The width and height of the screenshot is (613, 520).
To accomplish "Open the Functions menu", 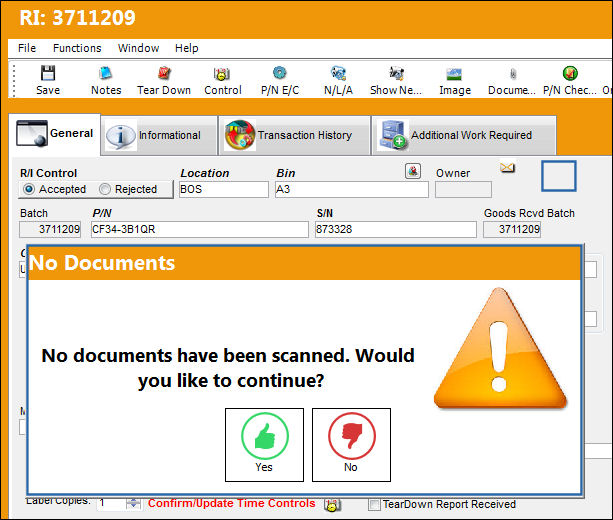I will [x=77, y=48].
